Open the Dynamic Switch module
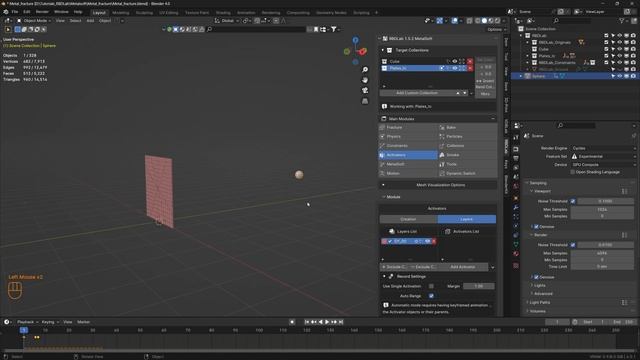640x360 pixels. (468, 173)
